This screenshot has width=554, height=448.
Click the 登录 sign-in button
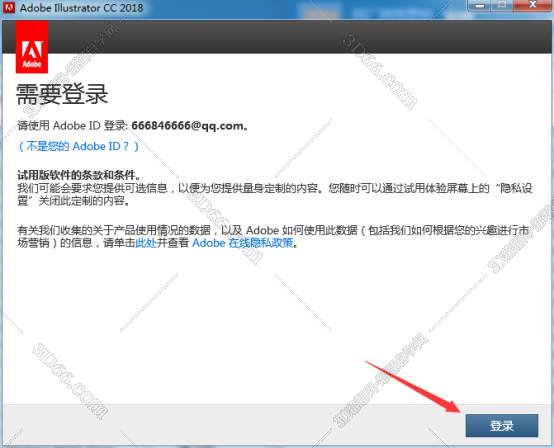tap(501, 425)
